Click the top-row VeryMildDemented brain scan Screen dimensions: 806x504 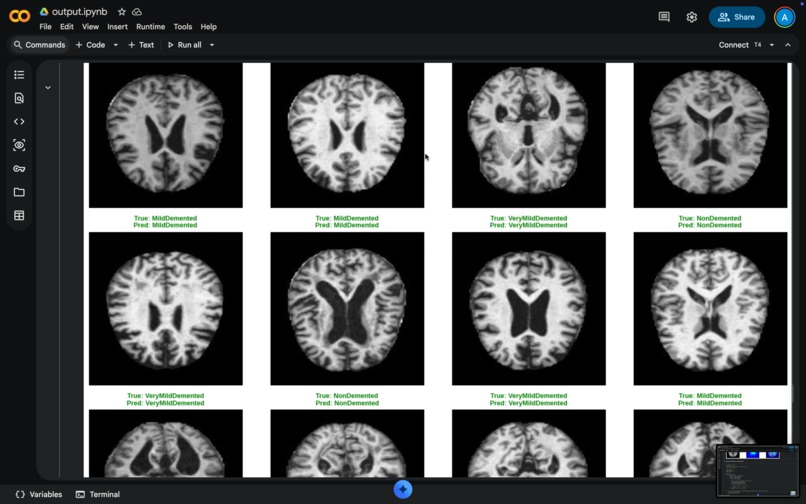tap(528, 135)
